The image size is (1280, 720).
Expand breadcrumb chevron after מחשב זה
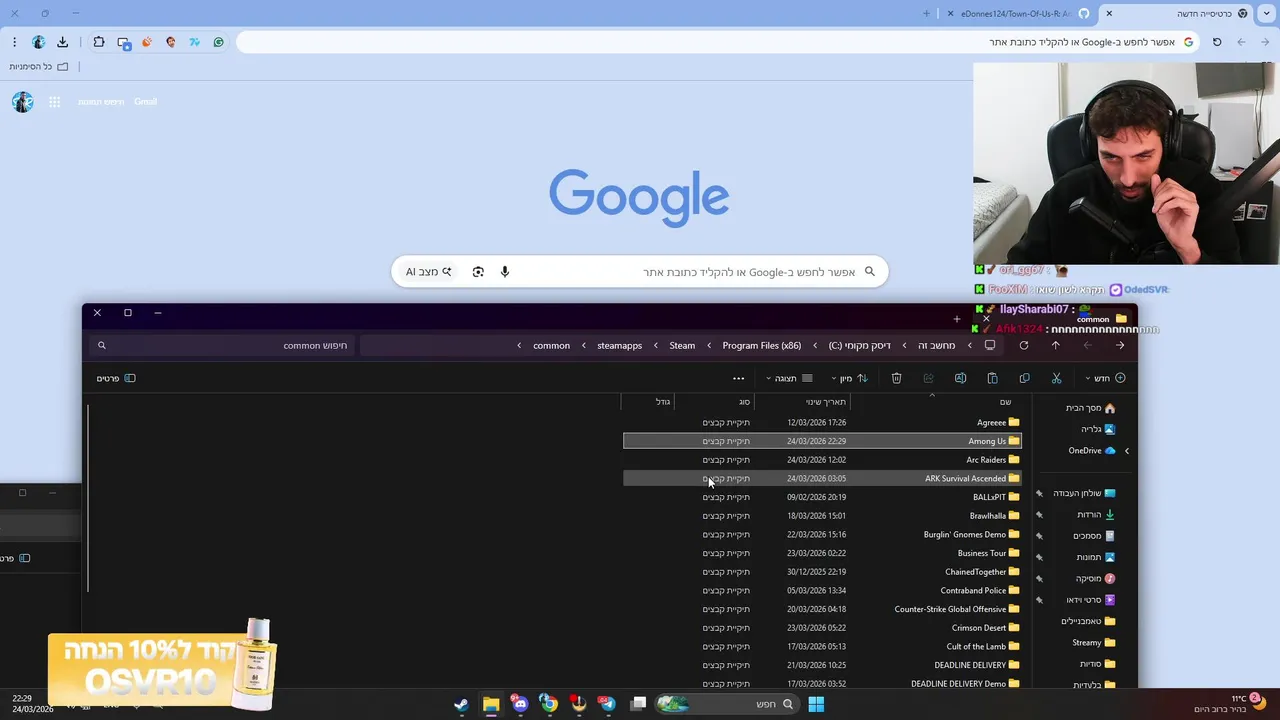[904, 345]
